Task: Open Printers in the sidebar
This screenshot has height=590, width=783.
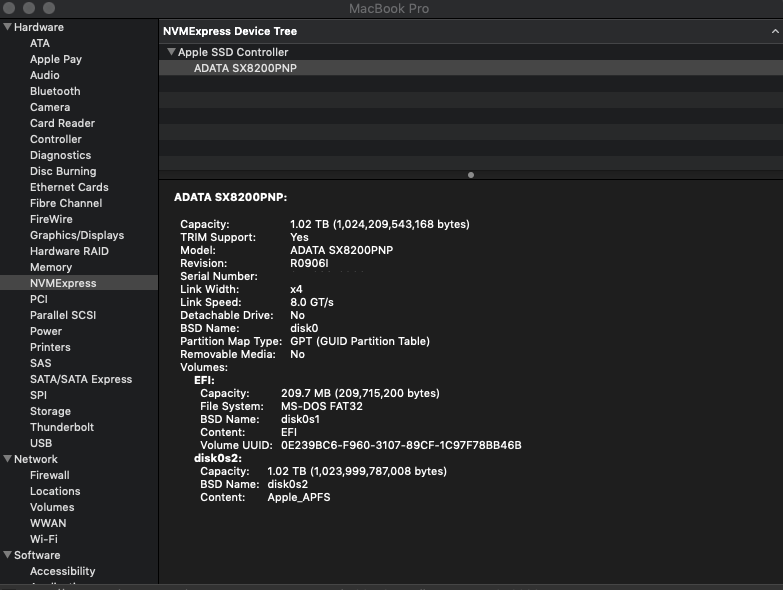Action: (x=50, y=347)
